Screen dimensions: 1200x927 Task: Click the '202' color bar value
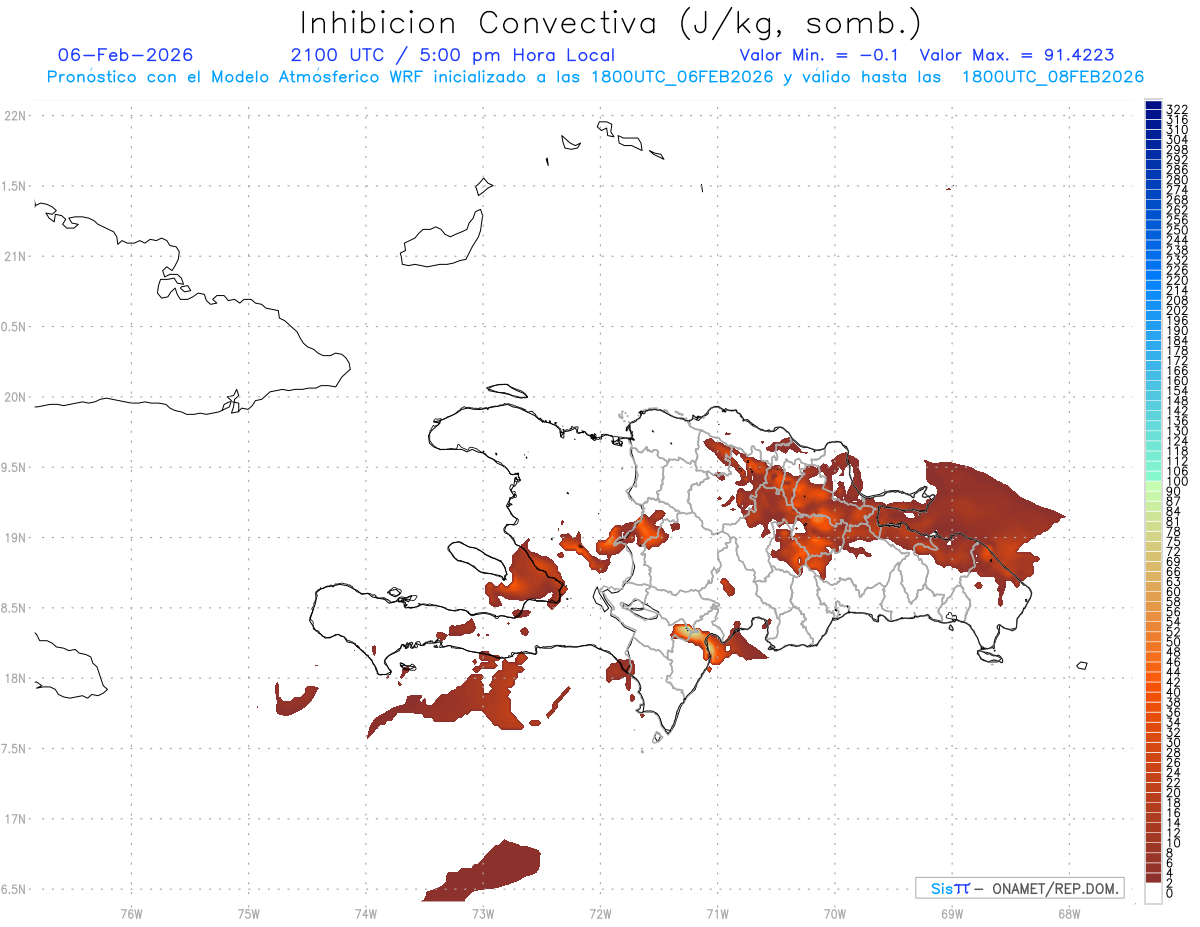1176,310
